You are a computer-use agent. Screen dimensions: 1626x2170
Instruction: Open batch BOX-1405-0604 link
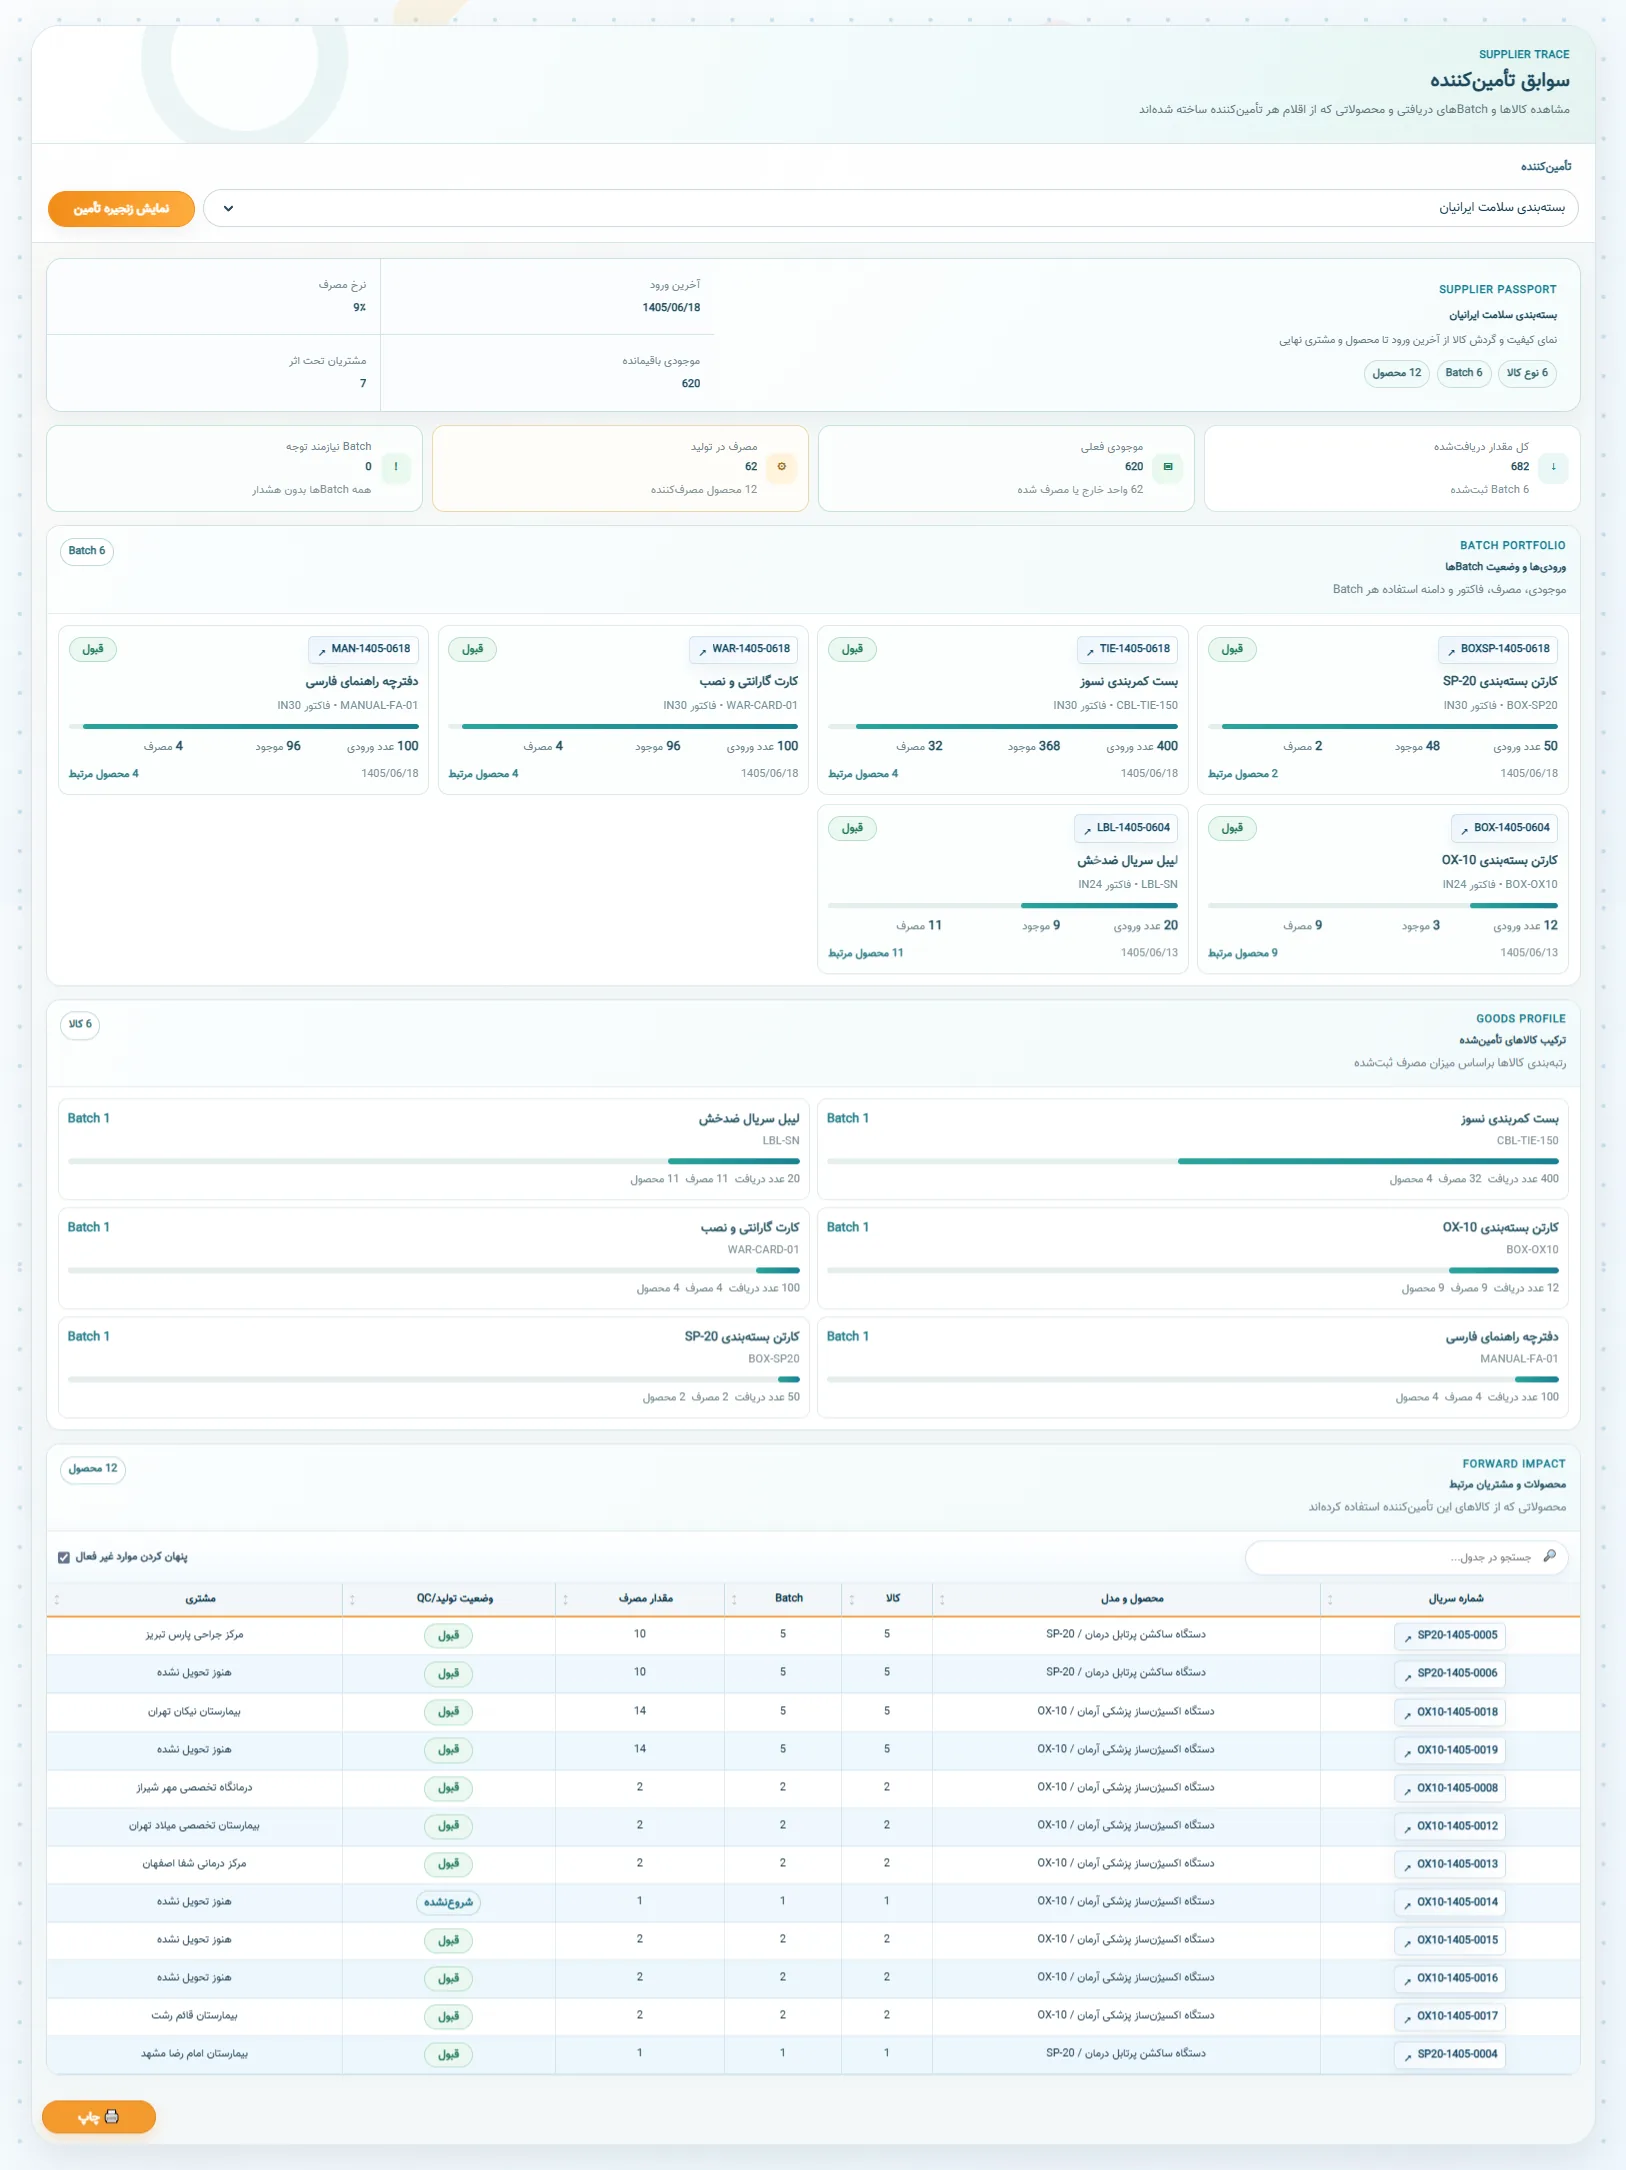click(1504, 828)
